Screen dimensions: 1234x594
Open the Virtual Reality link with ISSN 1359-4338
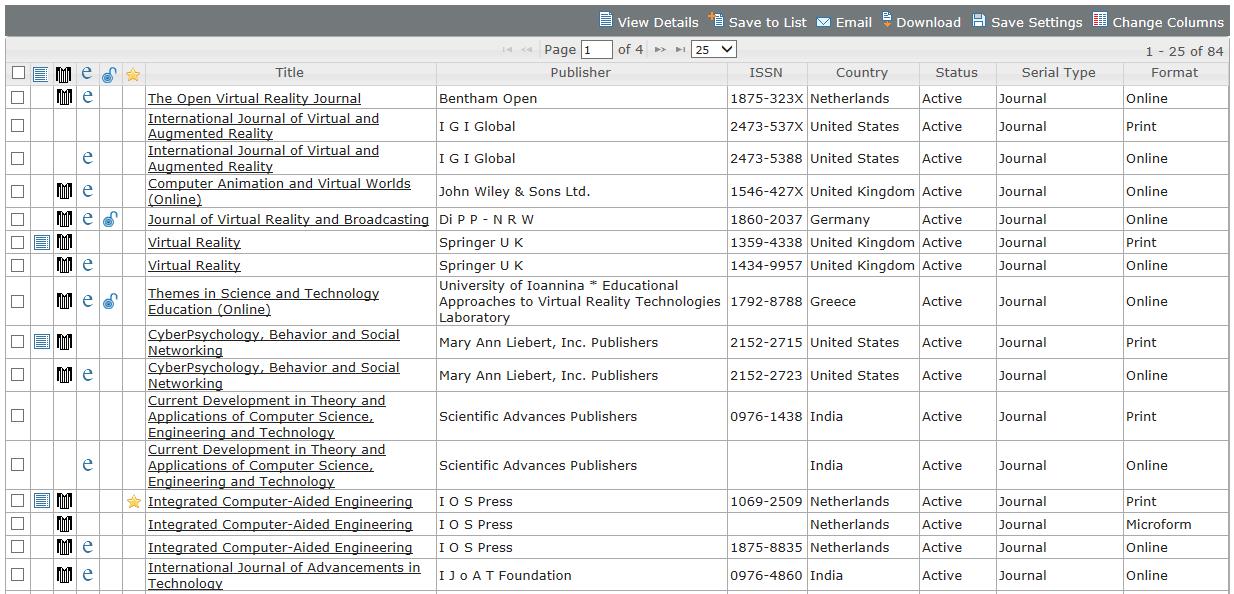click(194, 243)
